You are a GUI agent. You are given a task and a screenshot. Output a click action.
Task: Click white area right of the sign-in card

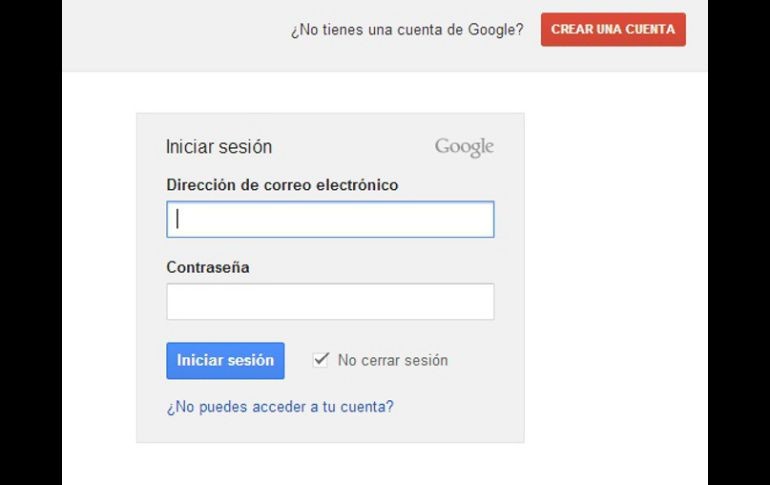click(615, 280)
